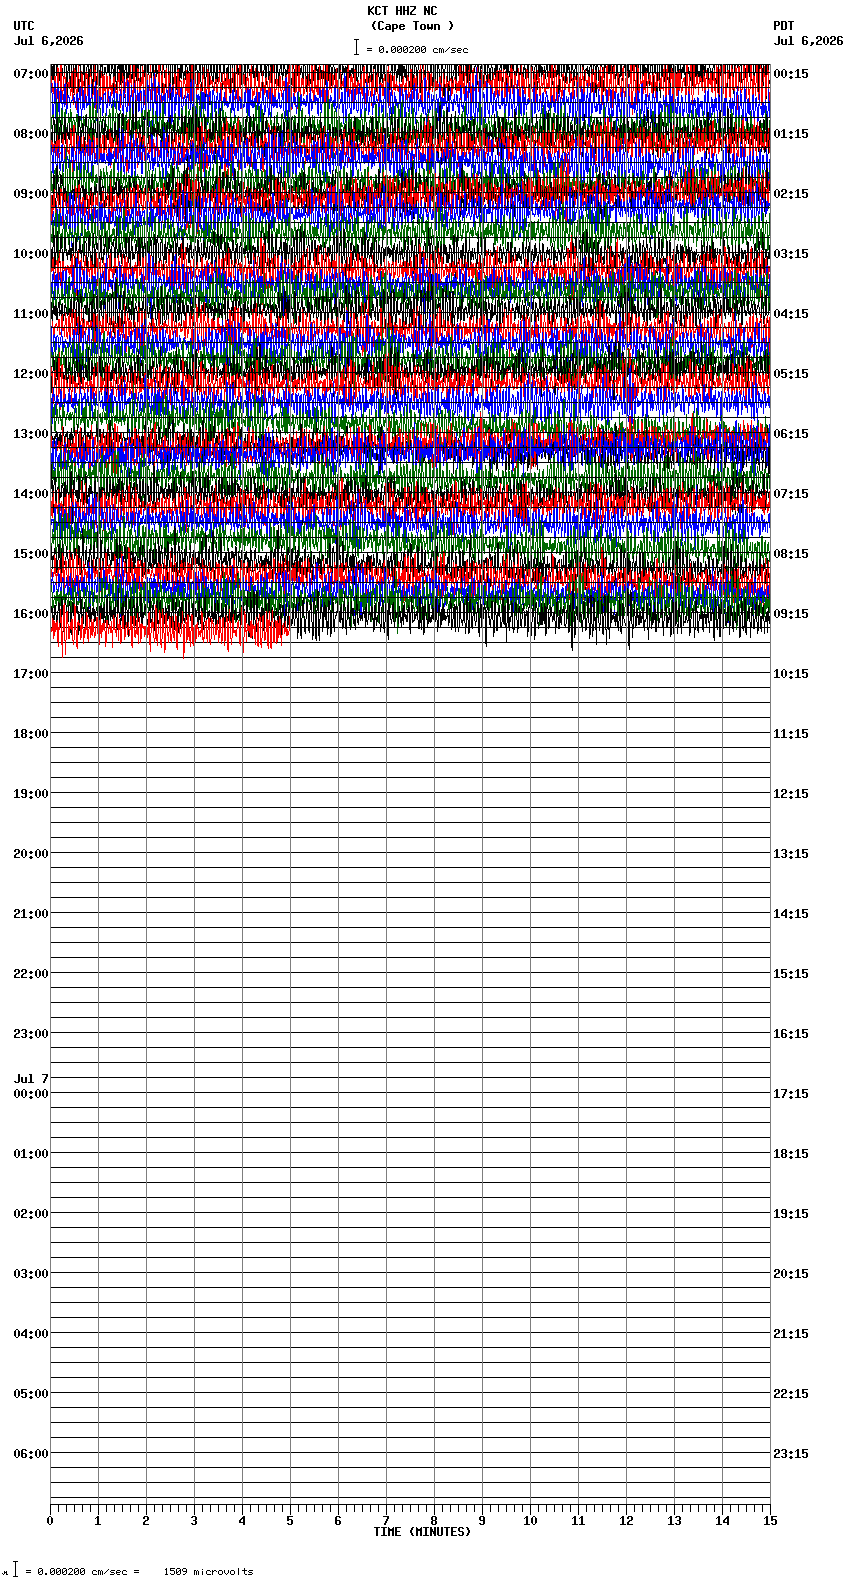The image size is (850, 1584).
Task: Click the '14:15' PDT row label
Action: (791, 914)
